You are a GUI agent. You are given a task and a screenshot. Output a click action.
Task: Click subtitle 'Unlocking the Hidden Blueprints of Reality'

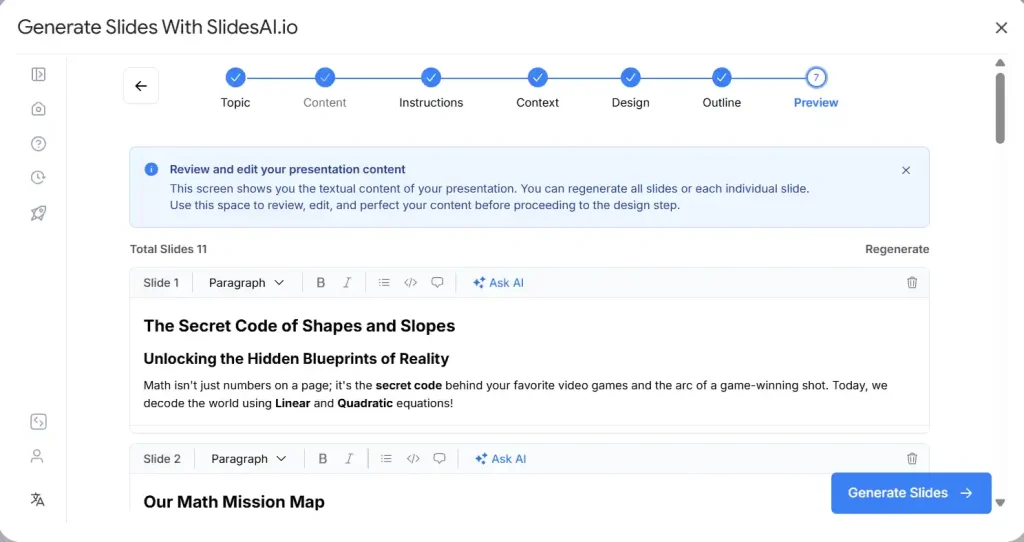tap(296, 359)
